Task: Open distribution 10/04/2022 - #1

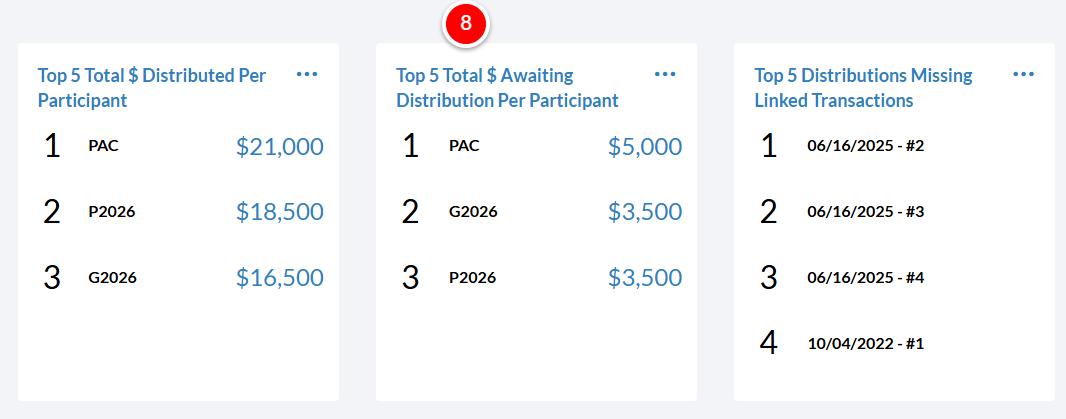Action: coord(865,343)
